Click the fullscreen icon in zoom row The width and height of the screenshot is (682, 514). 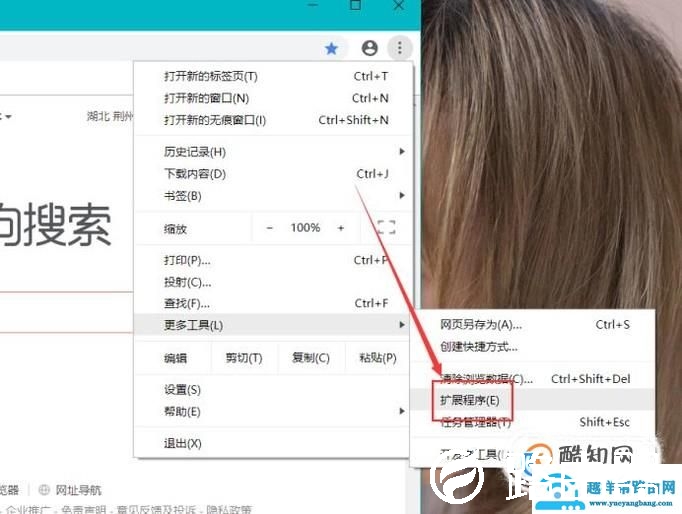point(386,227)
